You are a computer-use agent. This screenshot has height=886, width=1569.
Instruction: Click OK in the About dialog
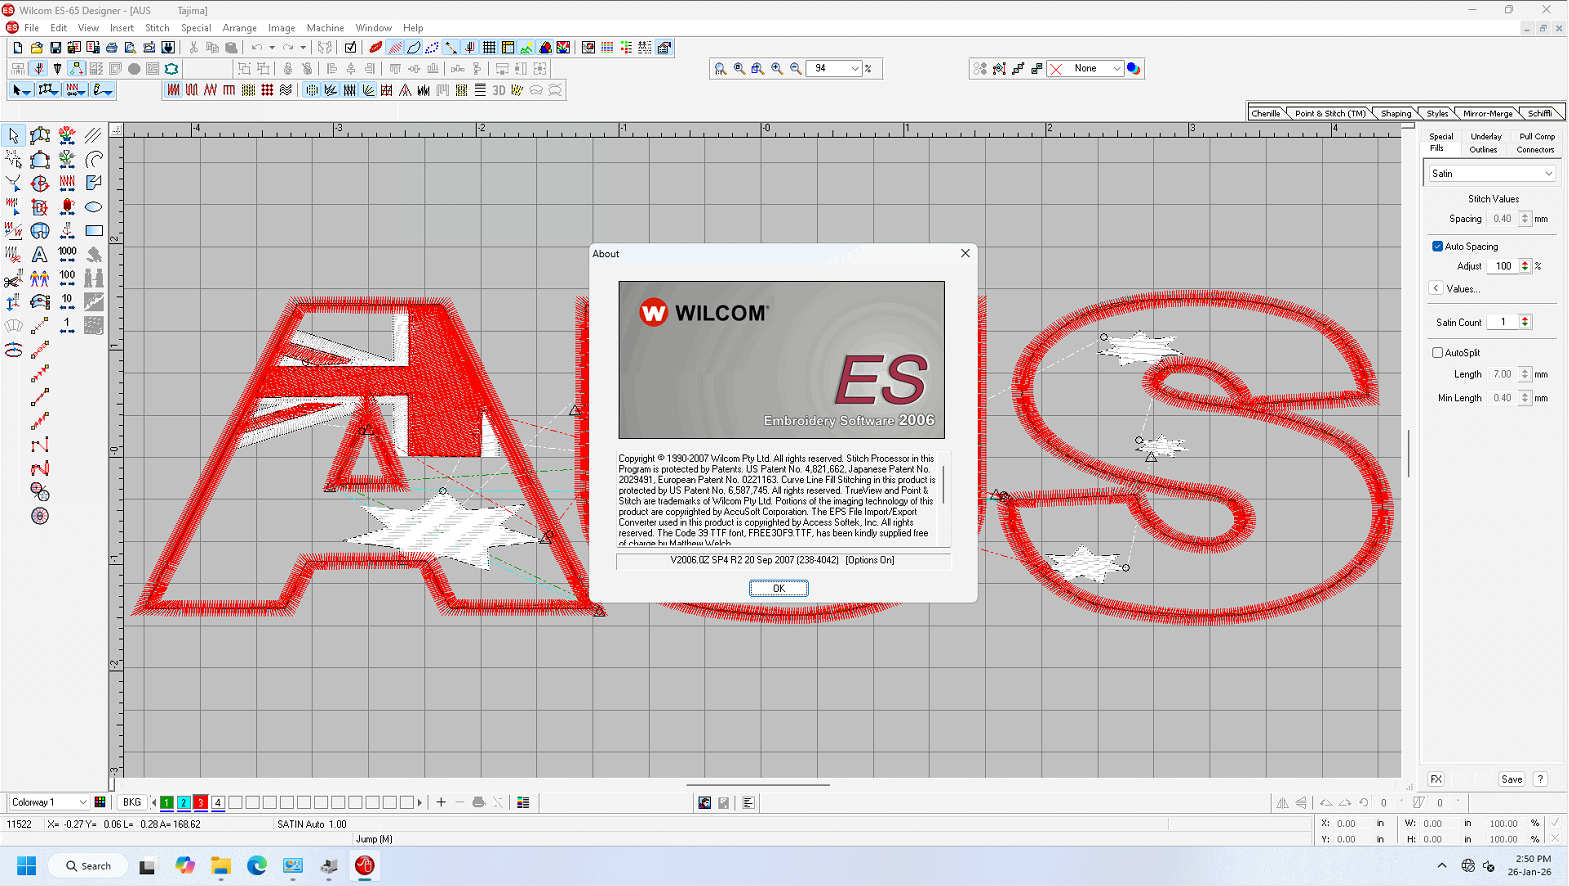(x=778, y=588)
